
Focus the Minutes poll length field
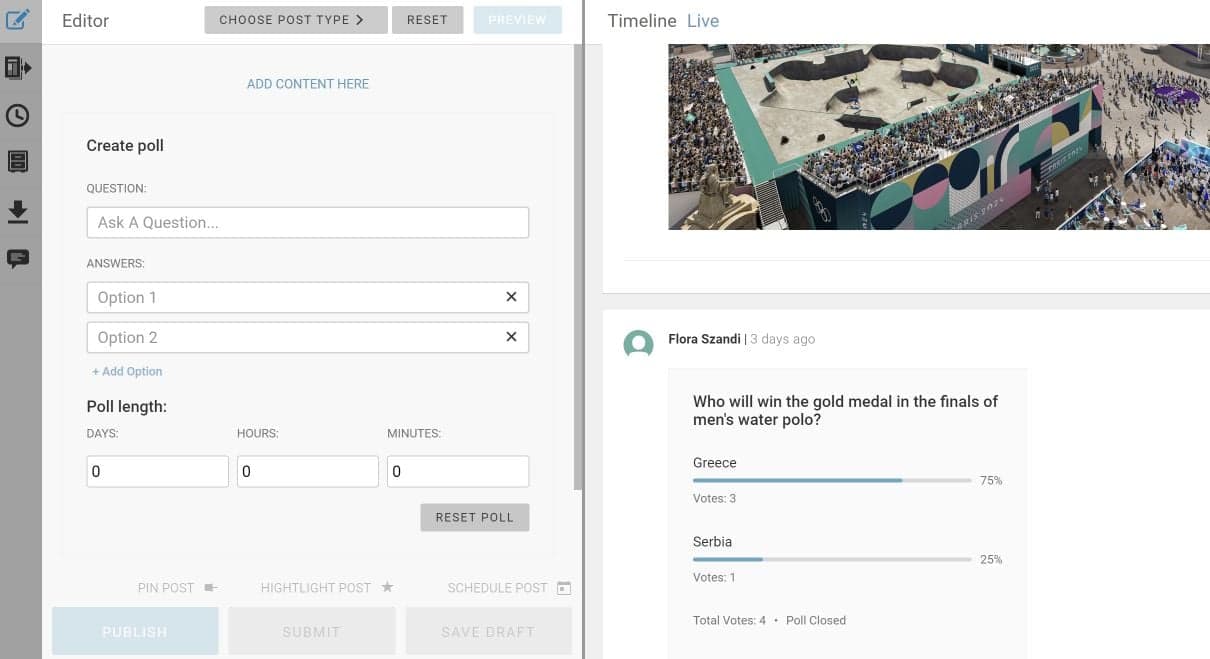coord(458,471)
